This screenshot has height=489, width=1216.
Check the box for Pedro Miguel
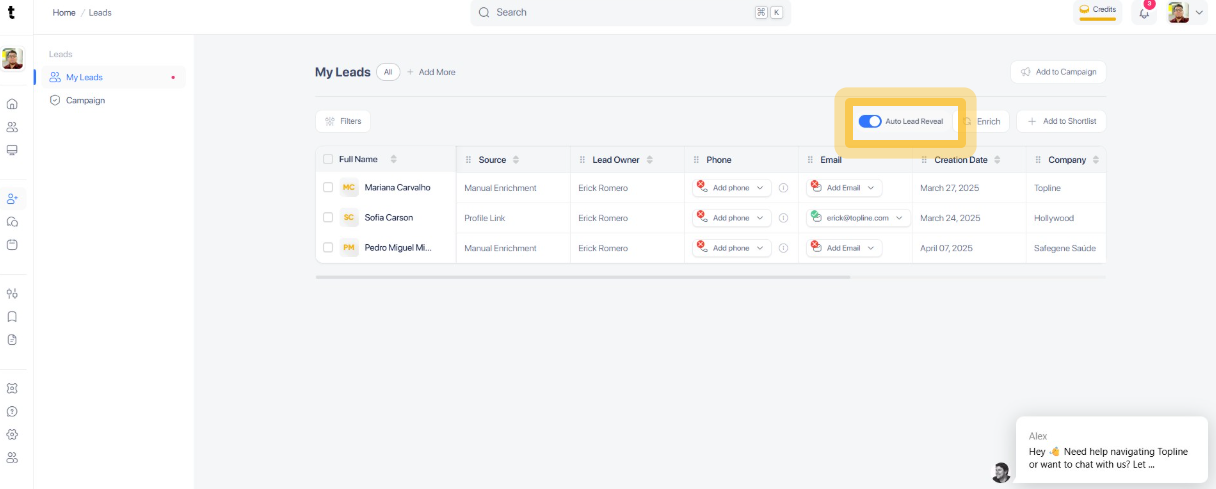coord(328,247)
